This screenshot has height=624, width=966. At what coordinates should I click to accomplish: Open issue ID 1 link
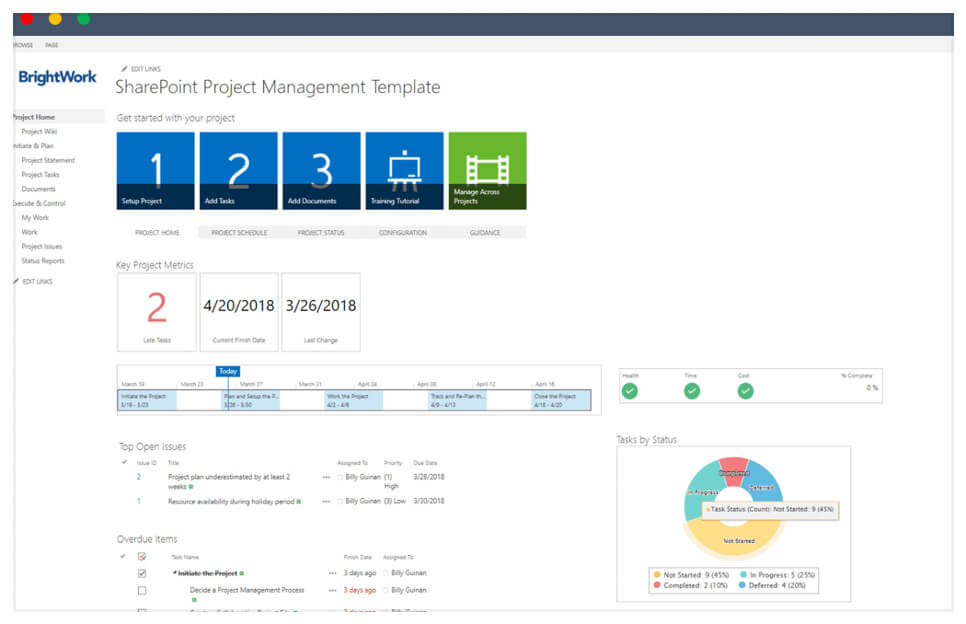(139, 501)
